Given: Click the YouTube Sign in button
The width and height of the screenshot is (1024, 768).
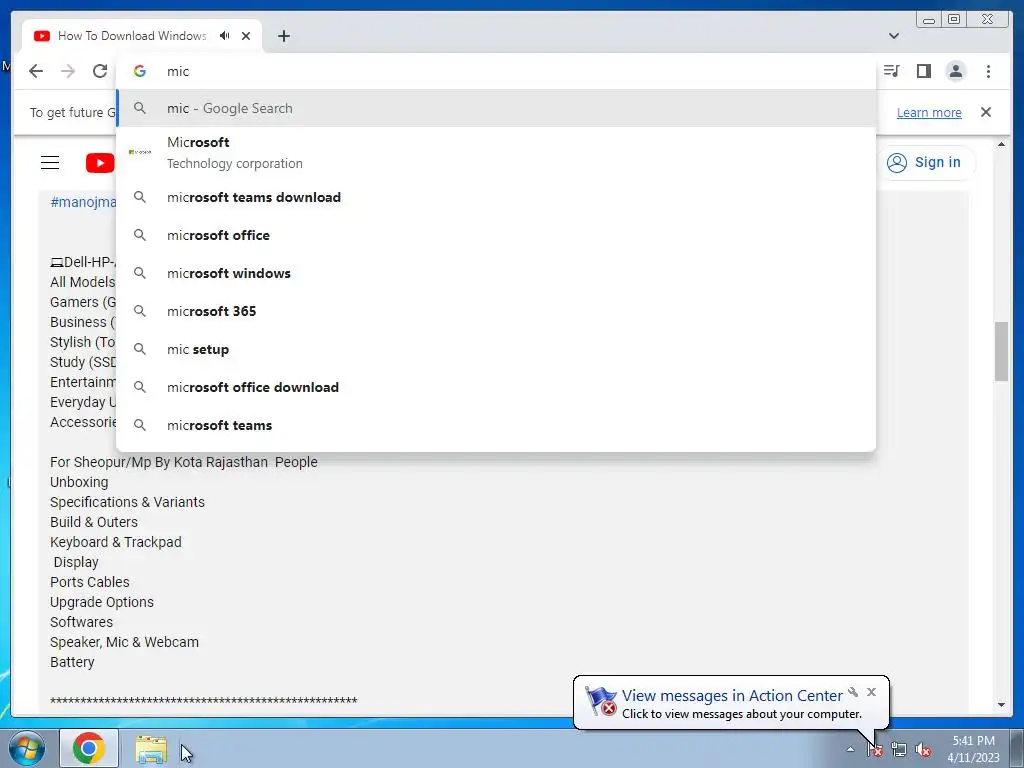Looking at the screenshot, I should (924, 163).
